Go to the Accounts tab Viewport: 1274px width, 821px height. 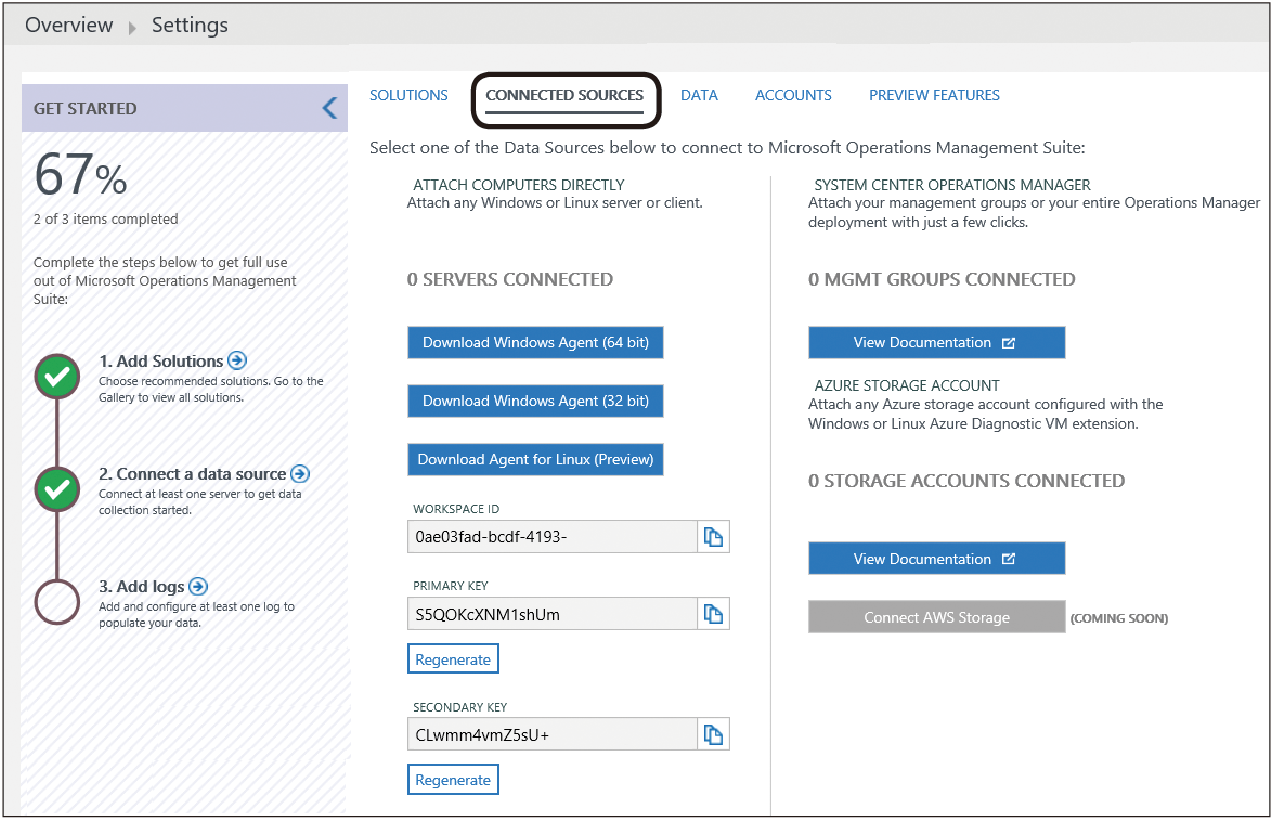click(x=793, y=95)
